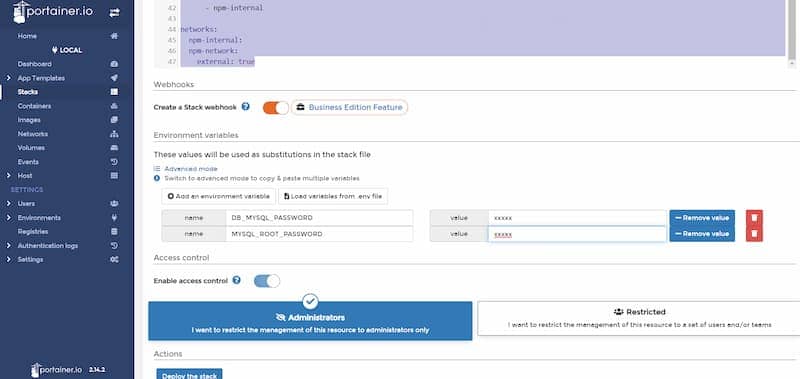Select the Restricted access option

pyautogui.click(x=639, y=318)
